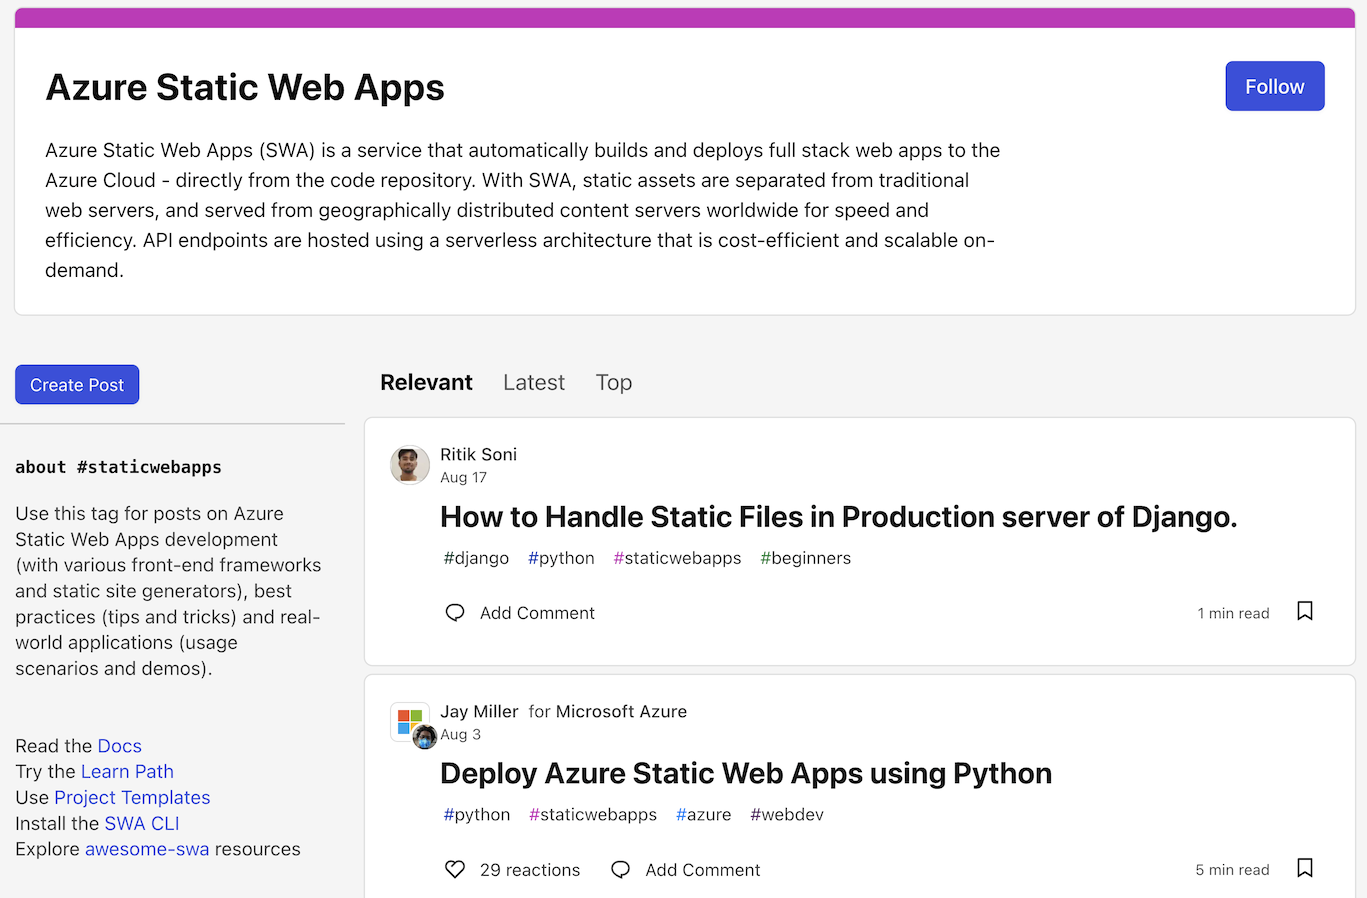
Task: Click the Ritik Soni author name
Action: coord(478,455)
